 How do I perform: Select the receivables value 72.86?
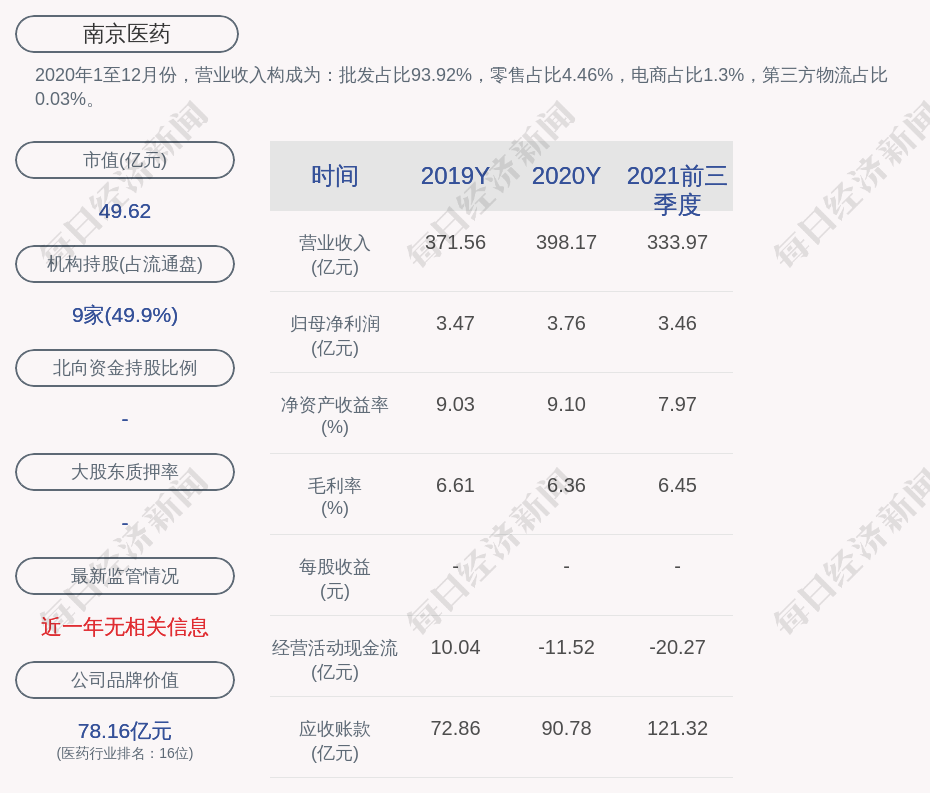tap(455, 728)
